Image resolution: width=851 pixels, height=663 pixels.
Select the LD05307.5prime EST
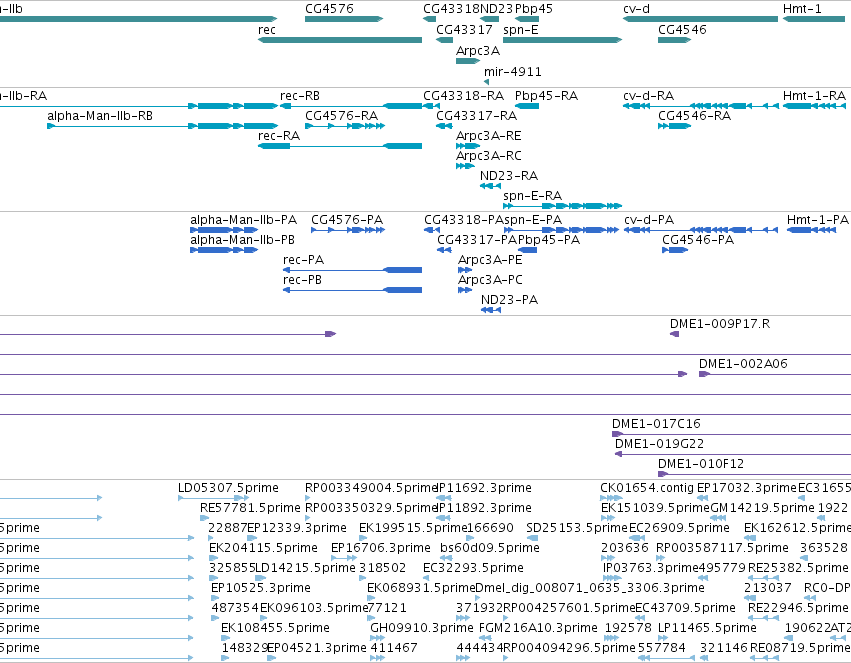(x=213, y=498)
